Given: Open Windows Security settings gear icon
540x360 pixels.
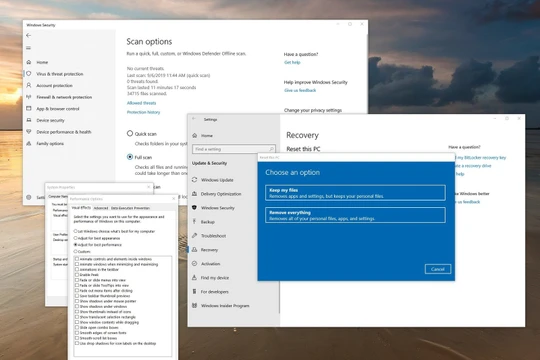Looking at the screenshot, I should pos(29,197).
